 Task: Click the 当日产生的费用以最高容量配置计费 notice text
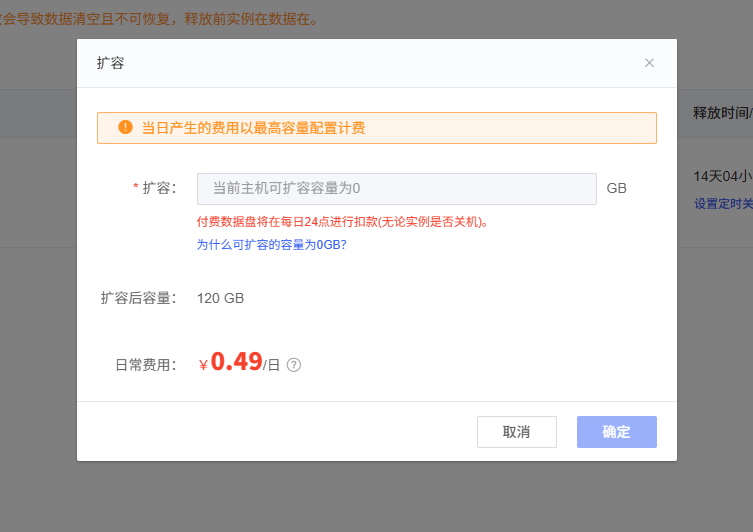254,128
